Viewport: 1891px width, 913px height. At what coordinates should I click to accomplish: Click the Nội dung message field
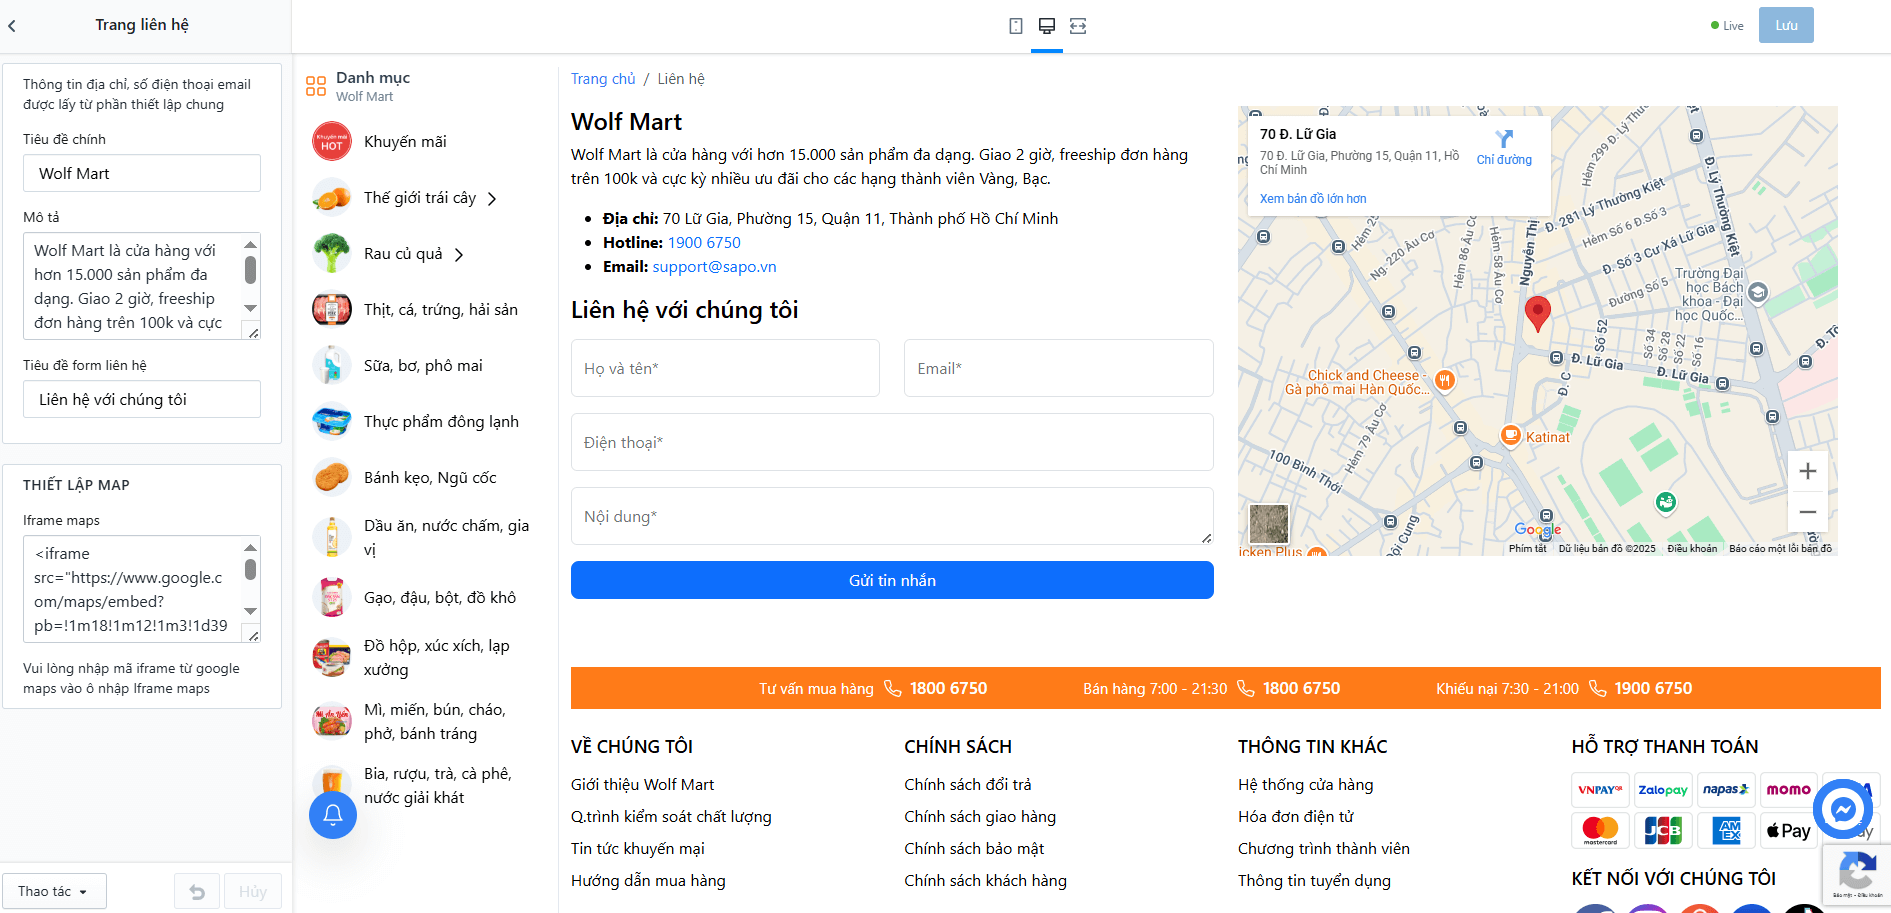[892, 516]
